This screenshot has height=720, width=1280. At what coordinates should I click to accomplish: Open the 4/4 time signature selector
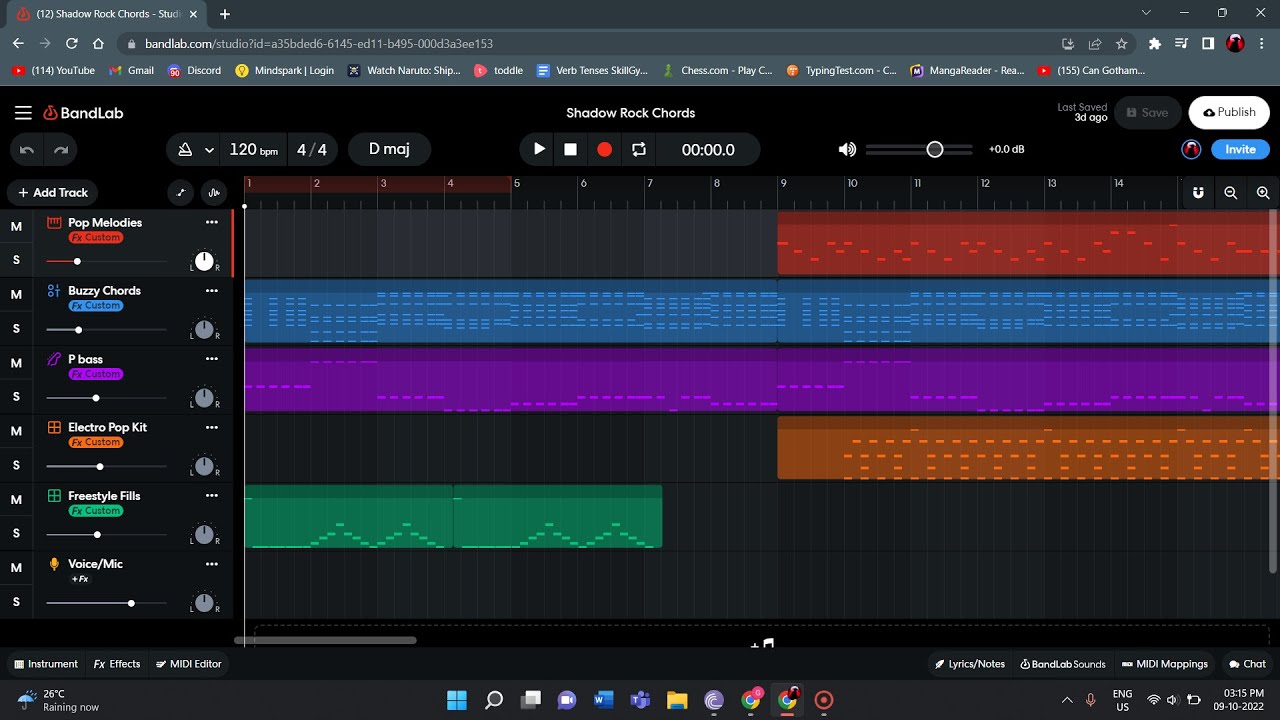pos(312,150)
